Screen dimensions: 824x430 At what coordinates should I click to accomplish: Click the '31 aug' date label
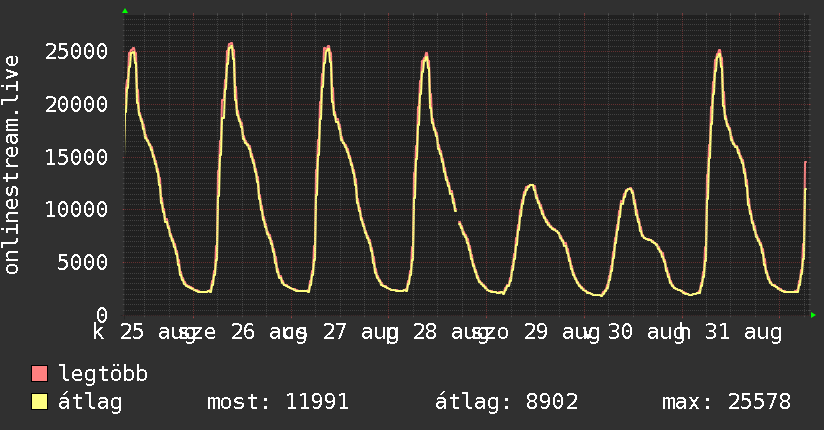[743, 332]
